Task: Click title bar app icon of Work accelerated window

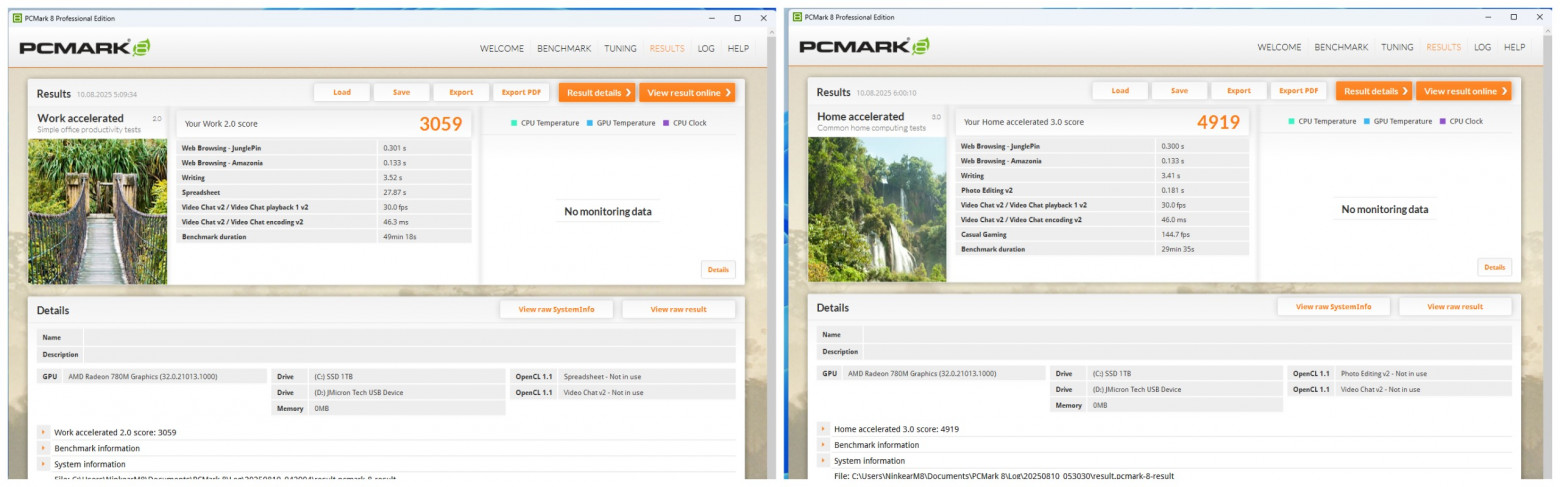Action: click(16, 17)
